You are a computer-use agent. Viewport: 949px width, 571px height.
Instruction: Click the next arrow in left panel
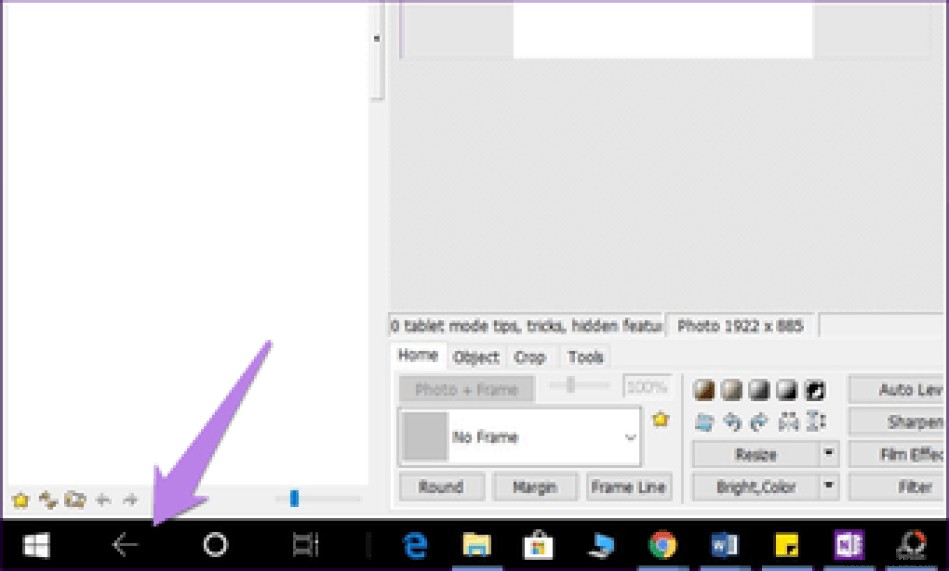point(130,500)
